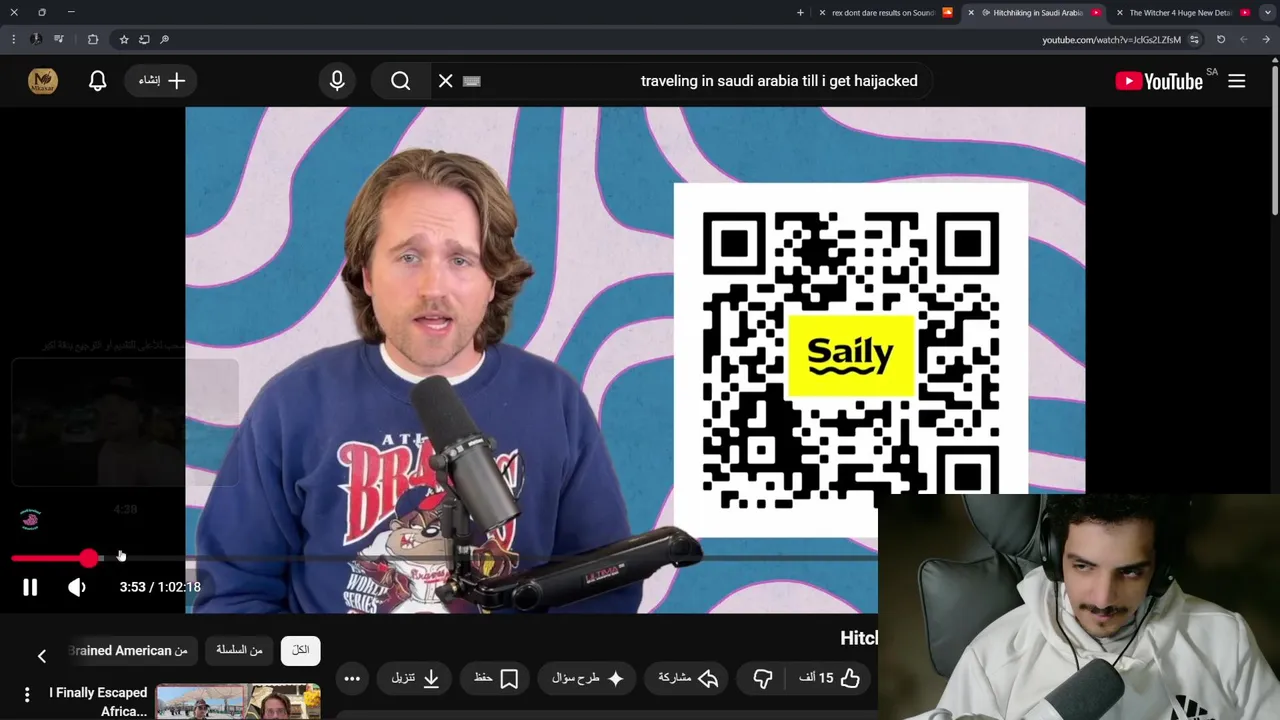Select the 'Hitchhiking in Saudi Arabia' tab

[1037, 13]
